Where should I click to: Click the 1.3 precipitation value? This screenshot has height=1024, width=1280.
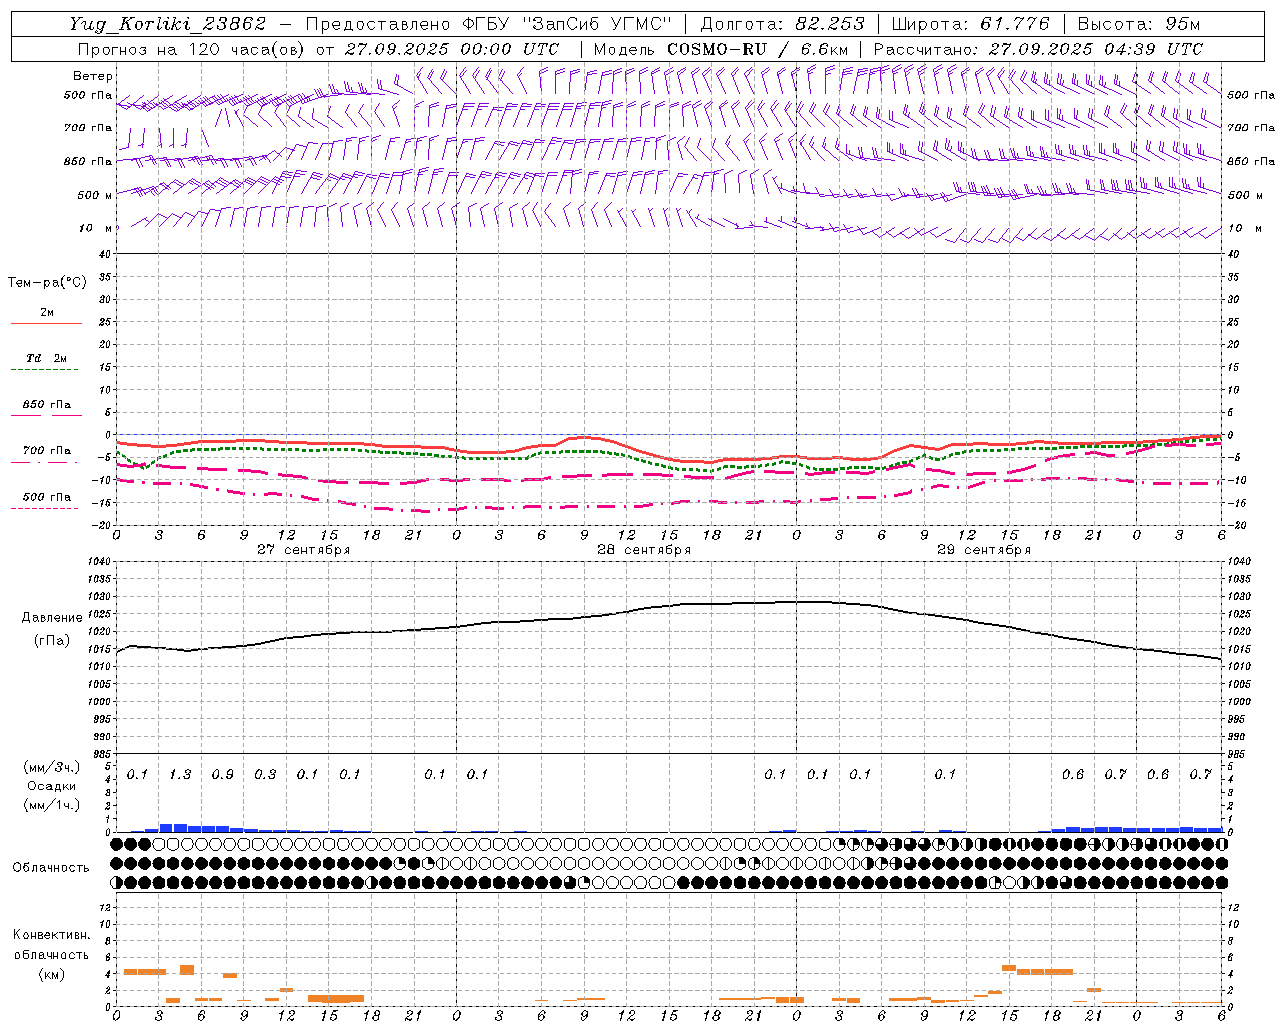(180, 774)
